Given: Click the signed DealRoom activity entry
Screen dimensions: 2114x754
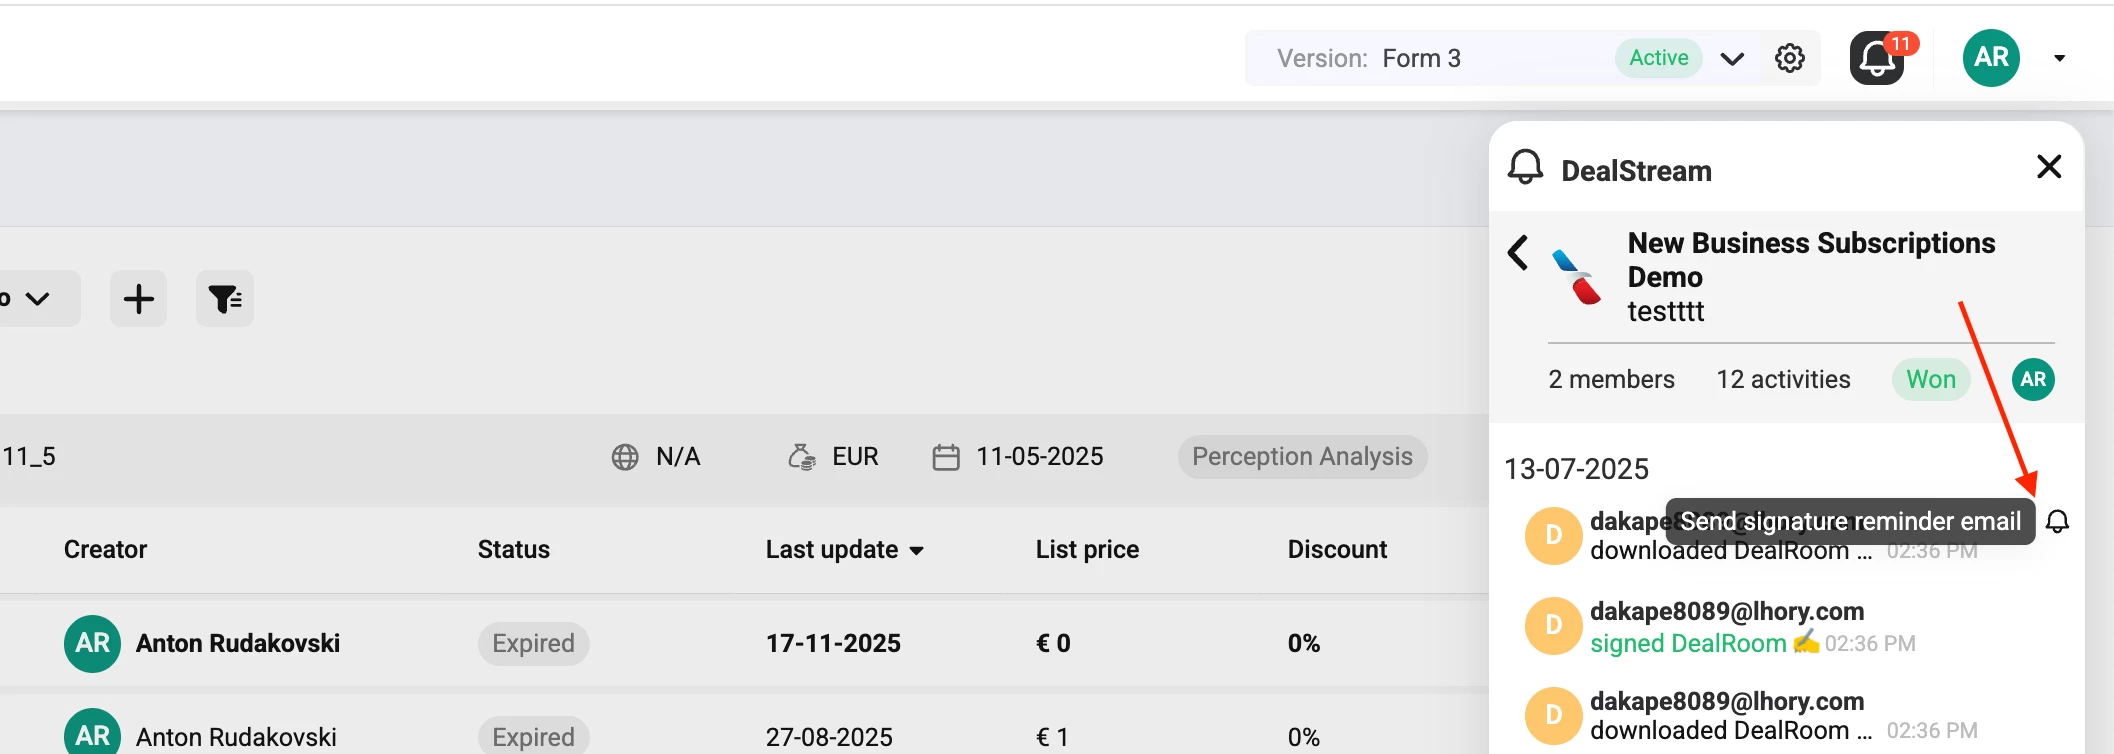Looking at the screenshot, I should (x=1688, y=643).
